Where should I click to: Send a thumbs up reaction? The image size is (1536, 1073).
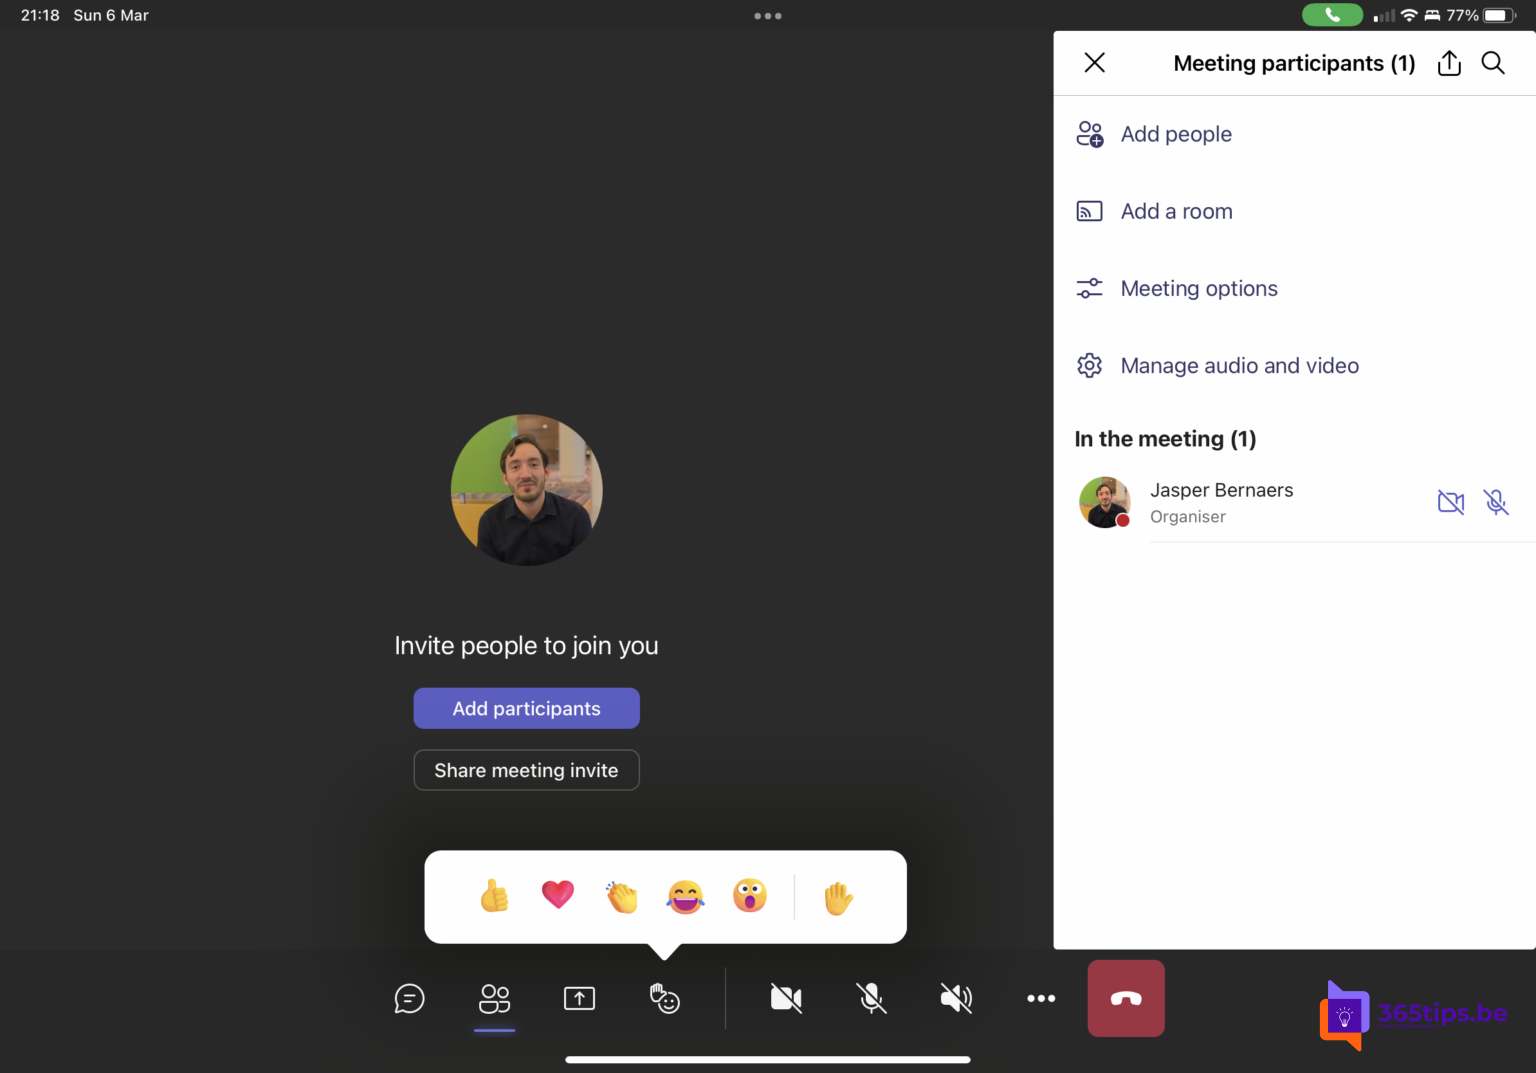(493, 896)
